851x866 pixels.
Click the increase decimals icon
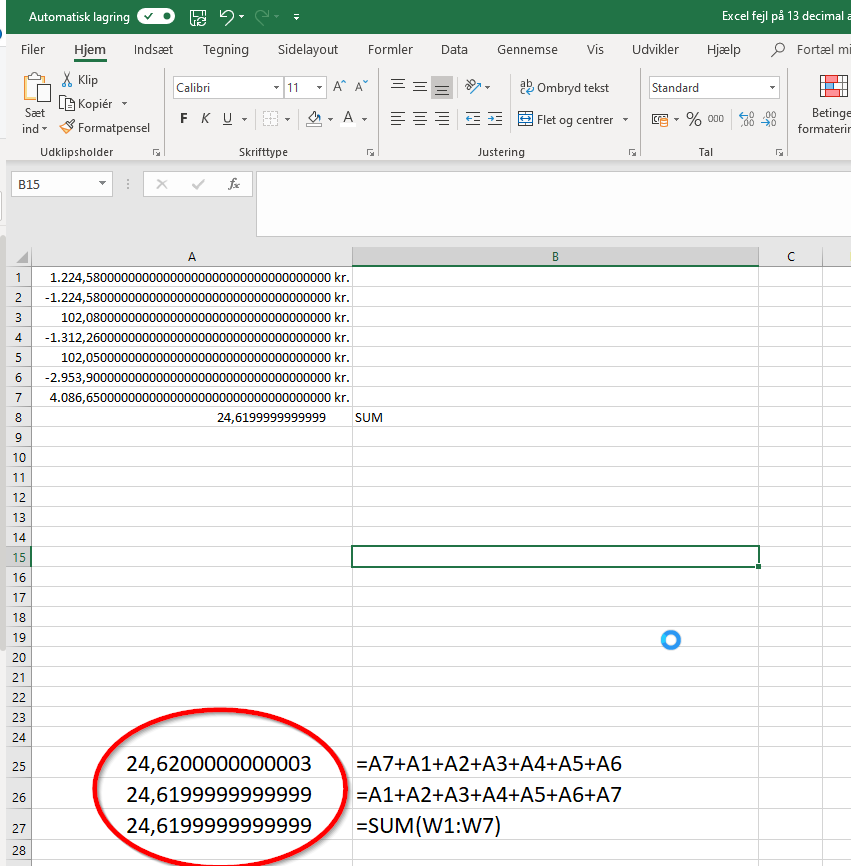coord(747,119)
